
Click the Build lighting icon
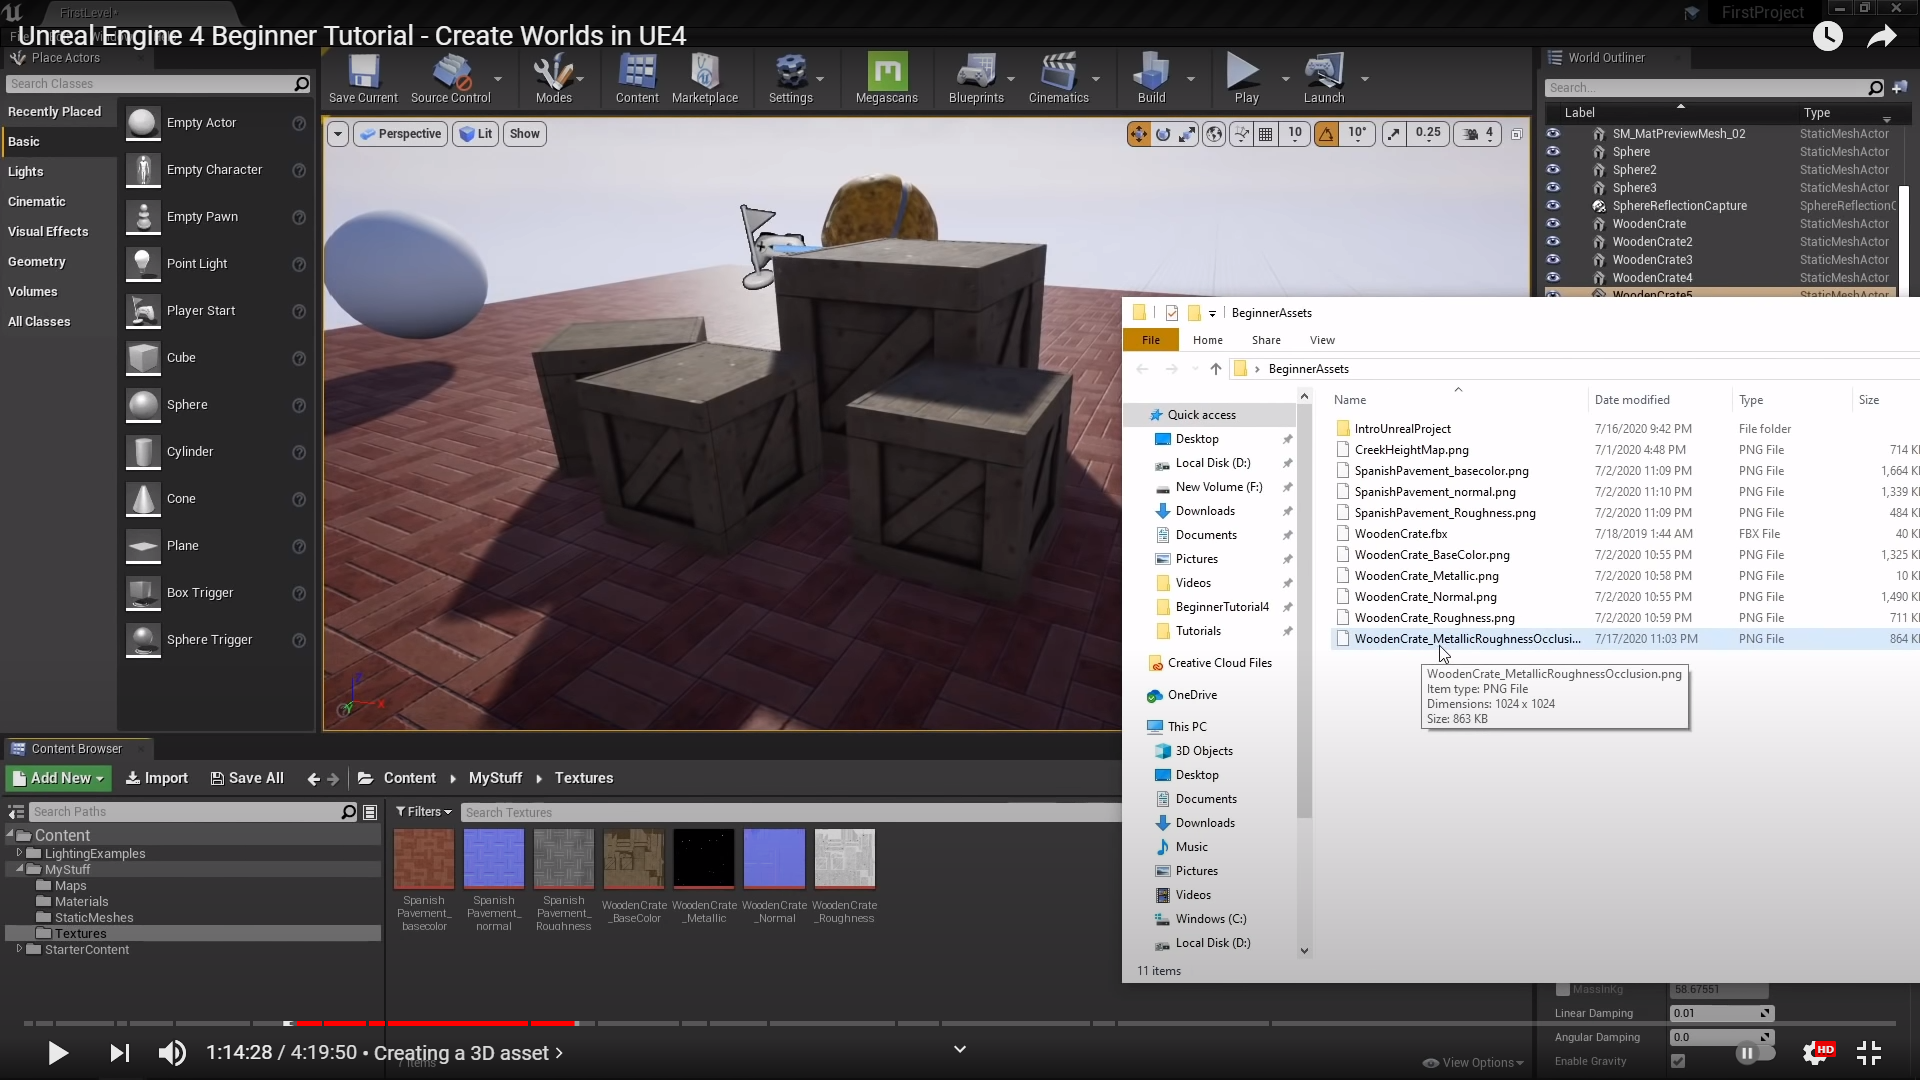(1151, 78)
